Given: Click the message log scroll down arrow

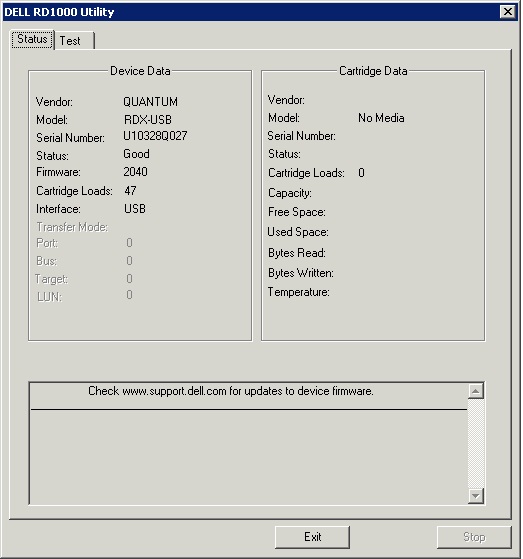Looking at the screenshot, I should point(476,496).
